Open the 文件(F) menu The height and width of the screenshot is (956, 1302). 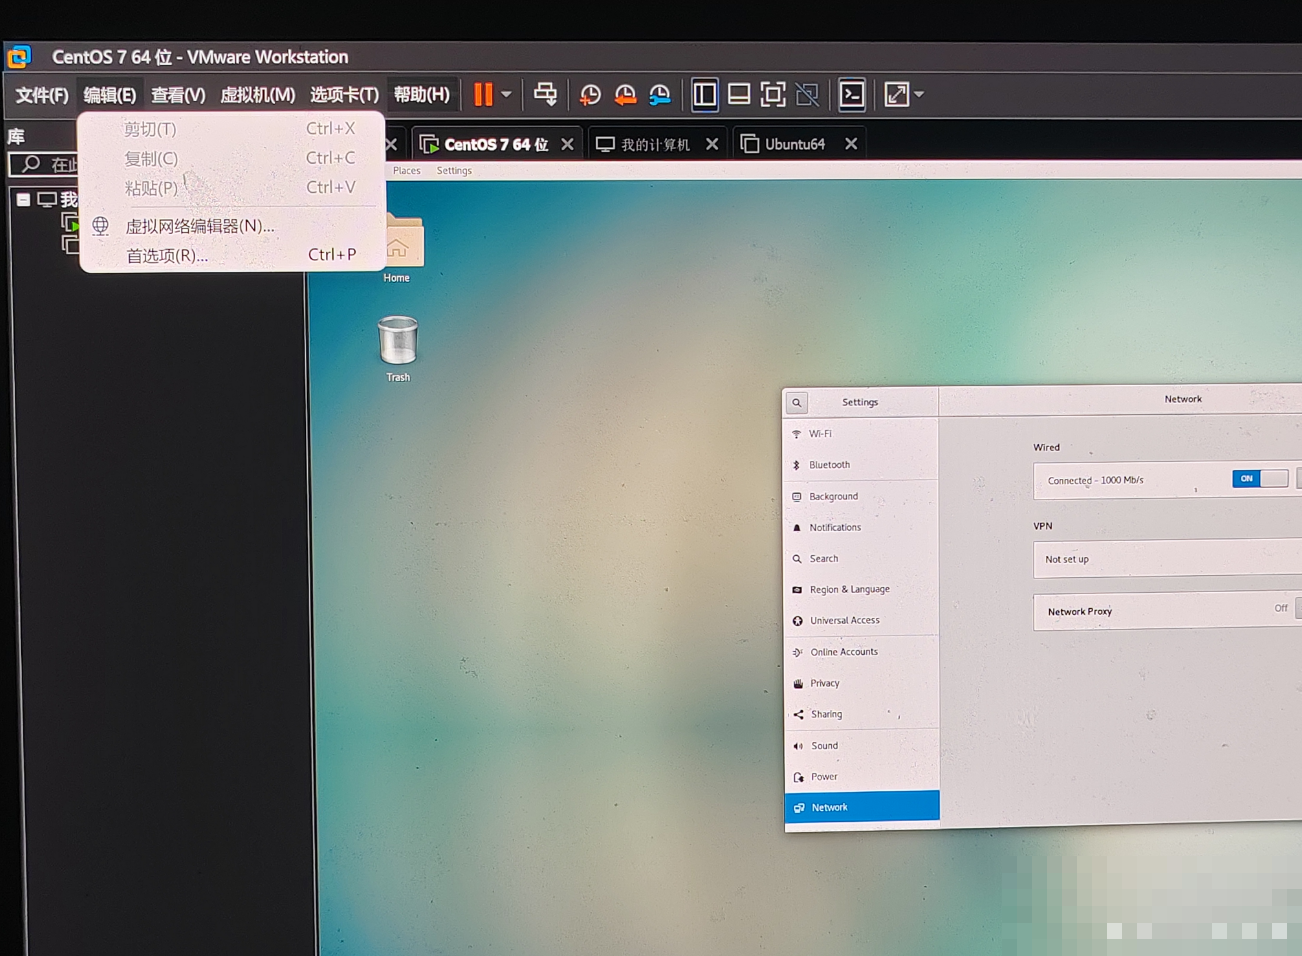point(42,95)
